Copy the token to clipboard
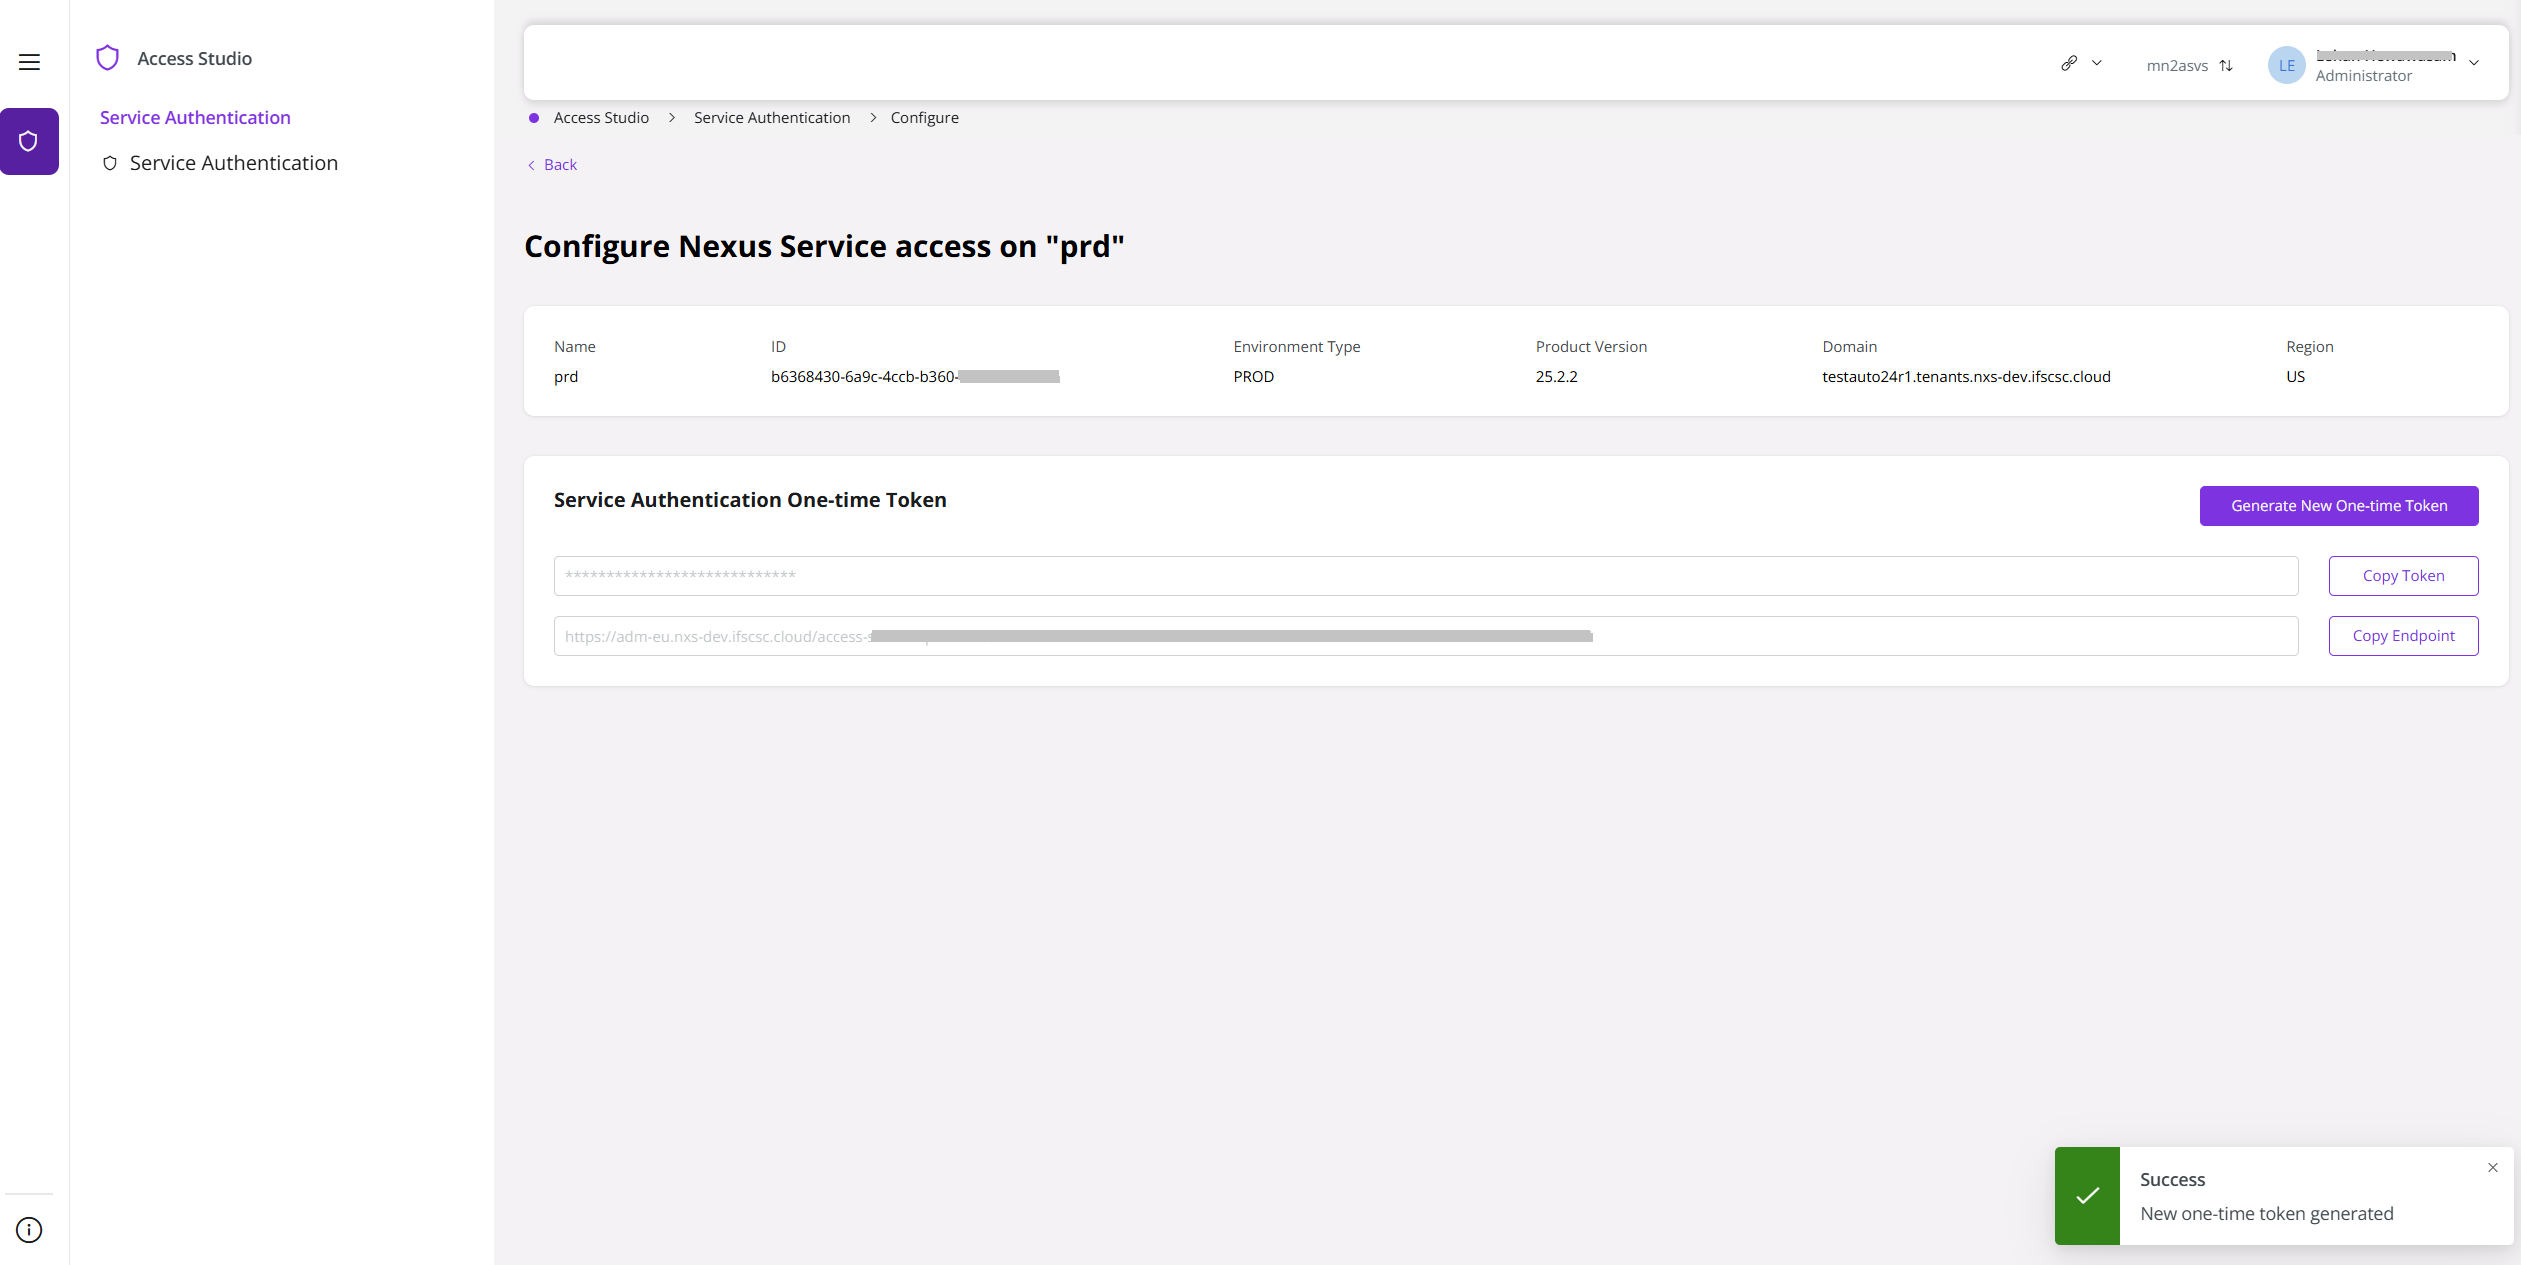The width and height of the screenshot is (2521, 1265). click(x=2403, y=576)
